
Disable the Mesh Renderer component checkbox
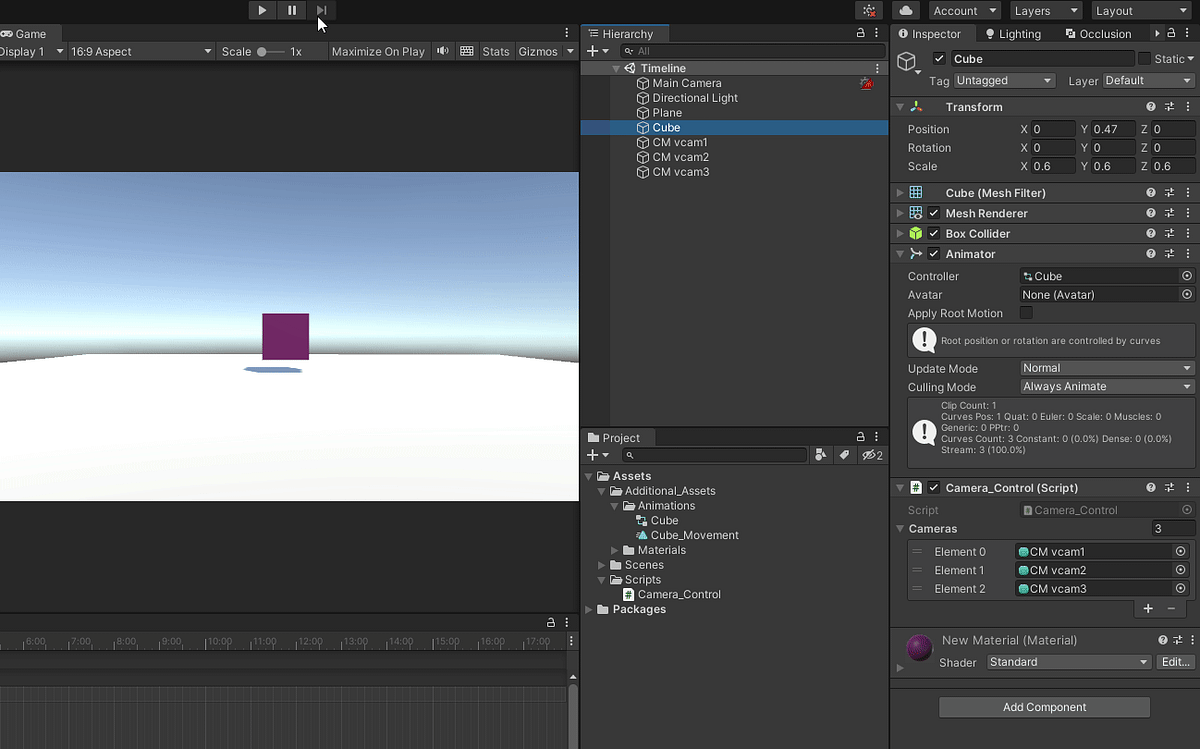(x=933, y=212)
